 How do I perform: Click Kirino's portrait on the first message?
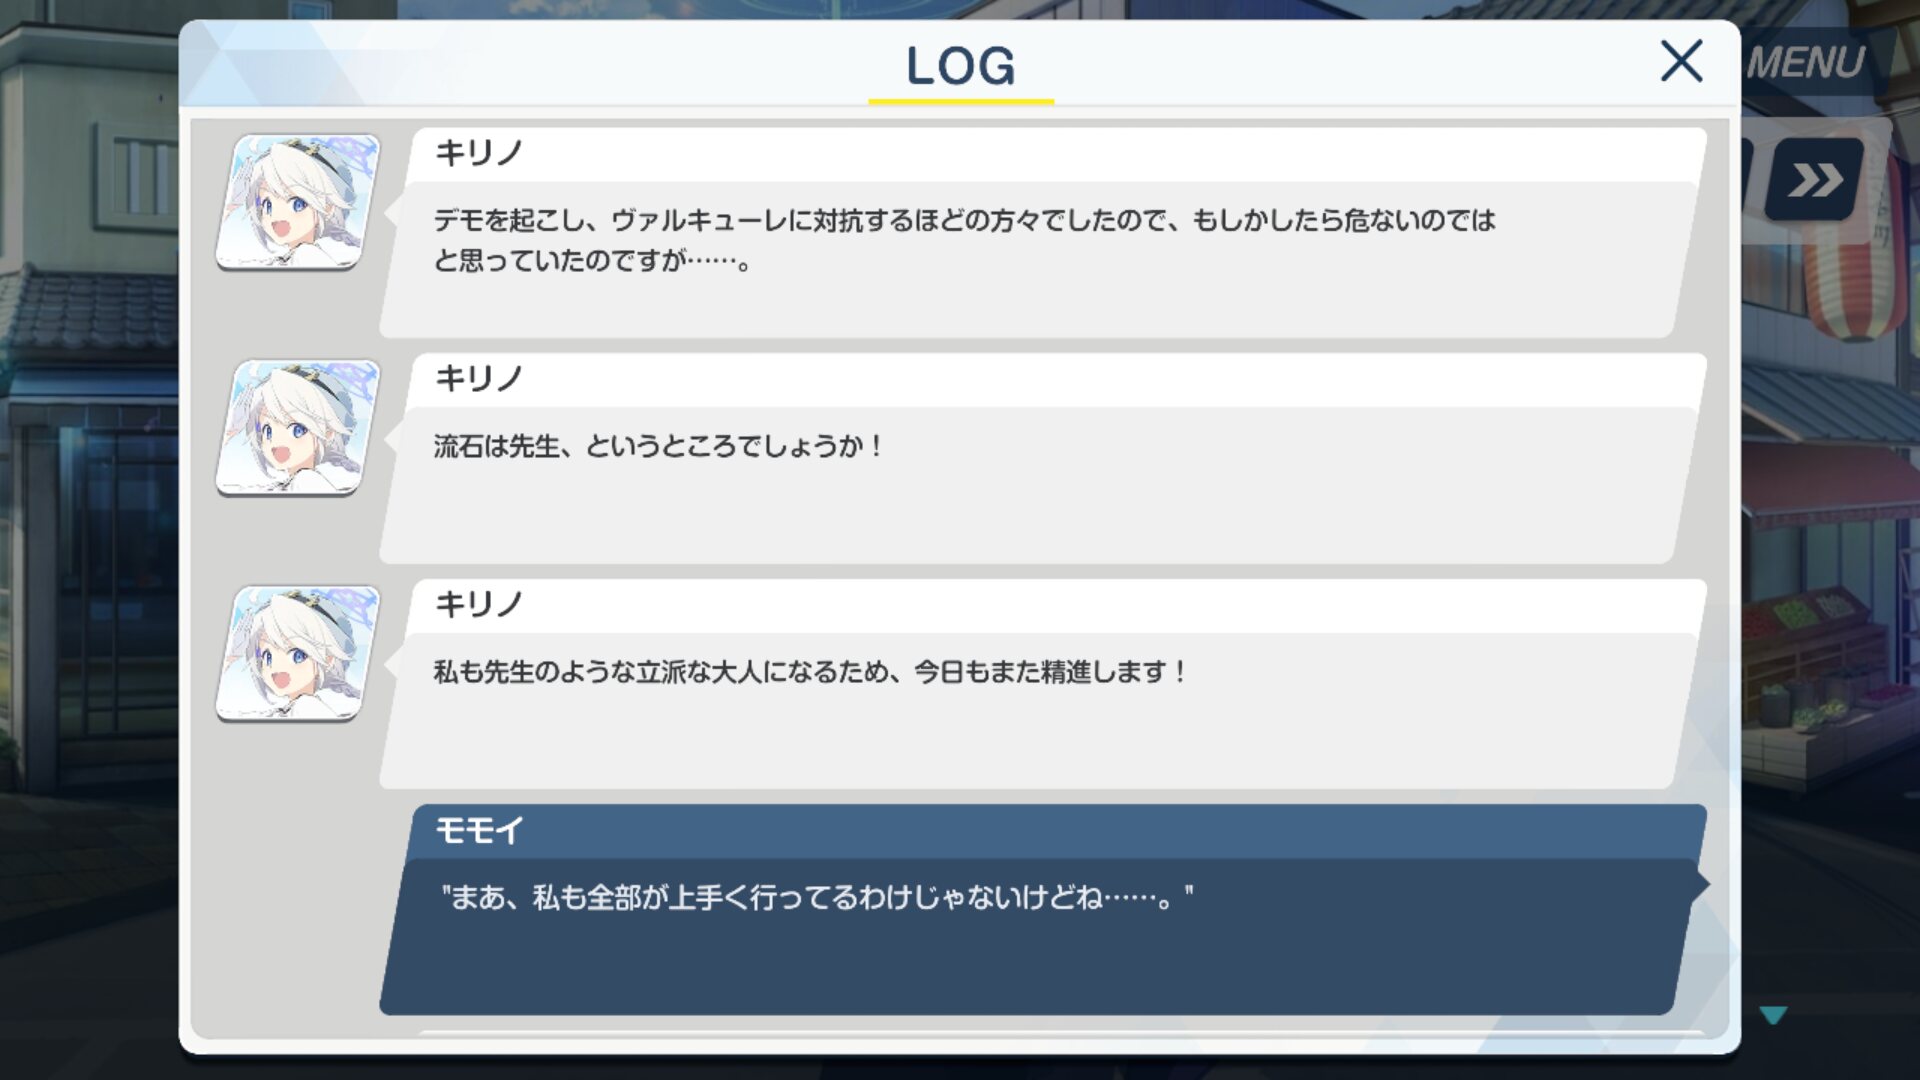click(298, 202)
